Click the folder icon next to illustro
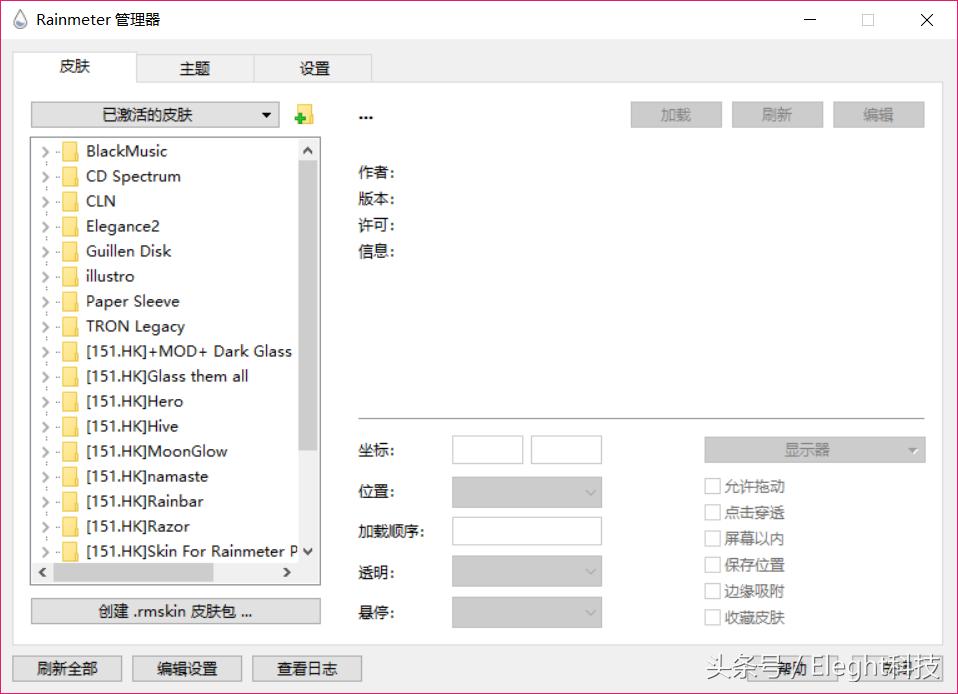This screenshot has height=694, width=958. click(x=69, y=276)
